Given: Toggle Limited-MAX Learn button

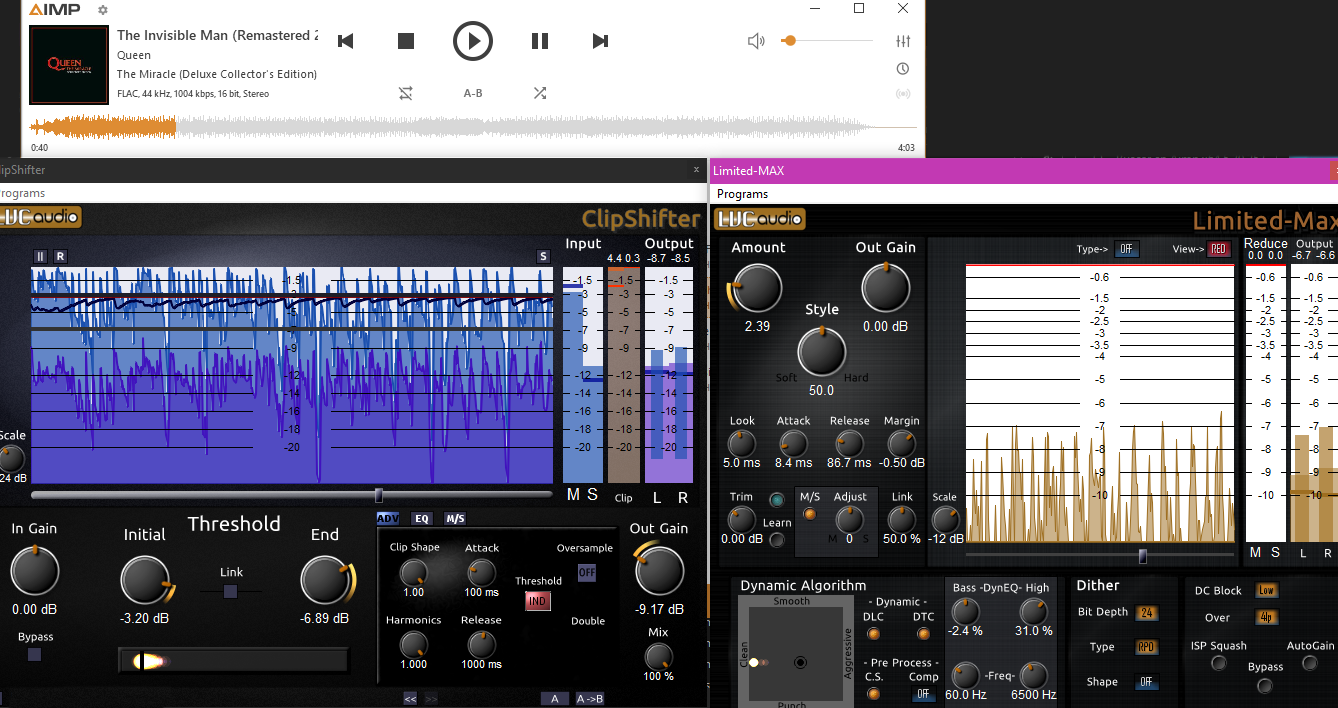Looking at the screenshot, I should tap(777, 541).
